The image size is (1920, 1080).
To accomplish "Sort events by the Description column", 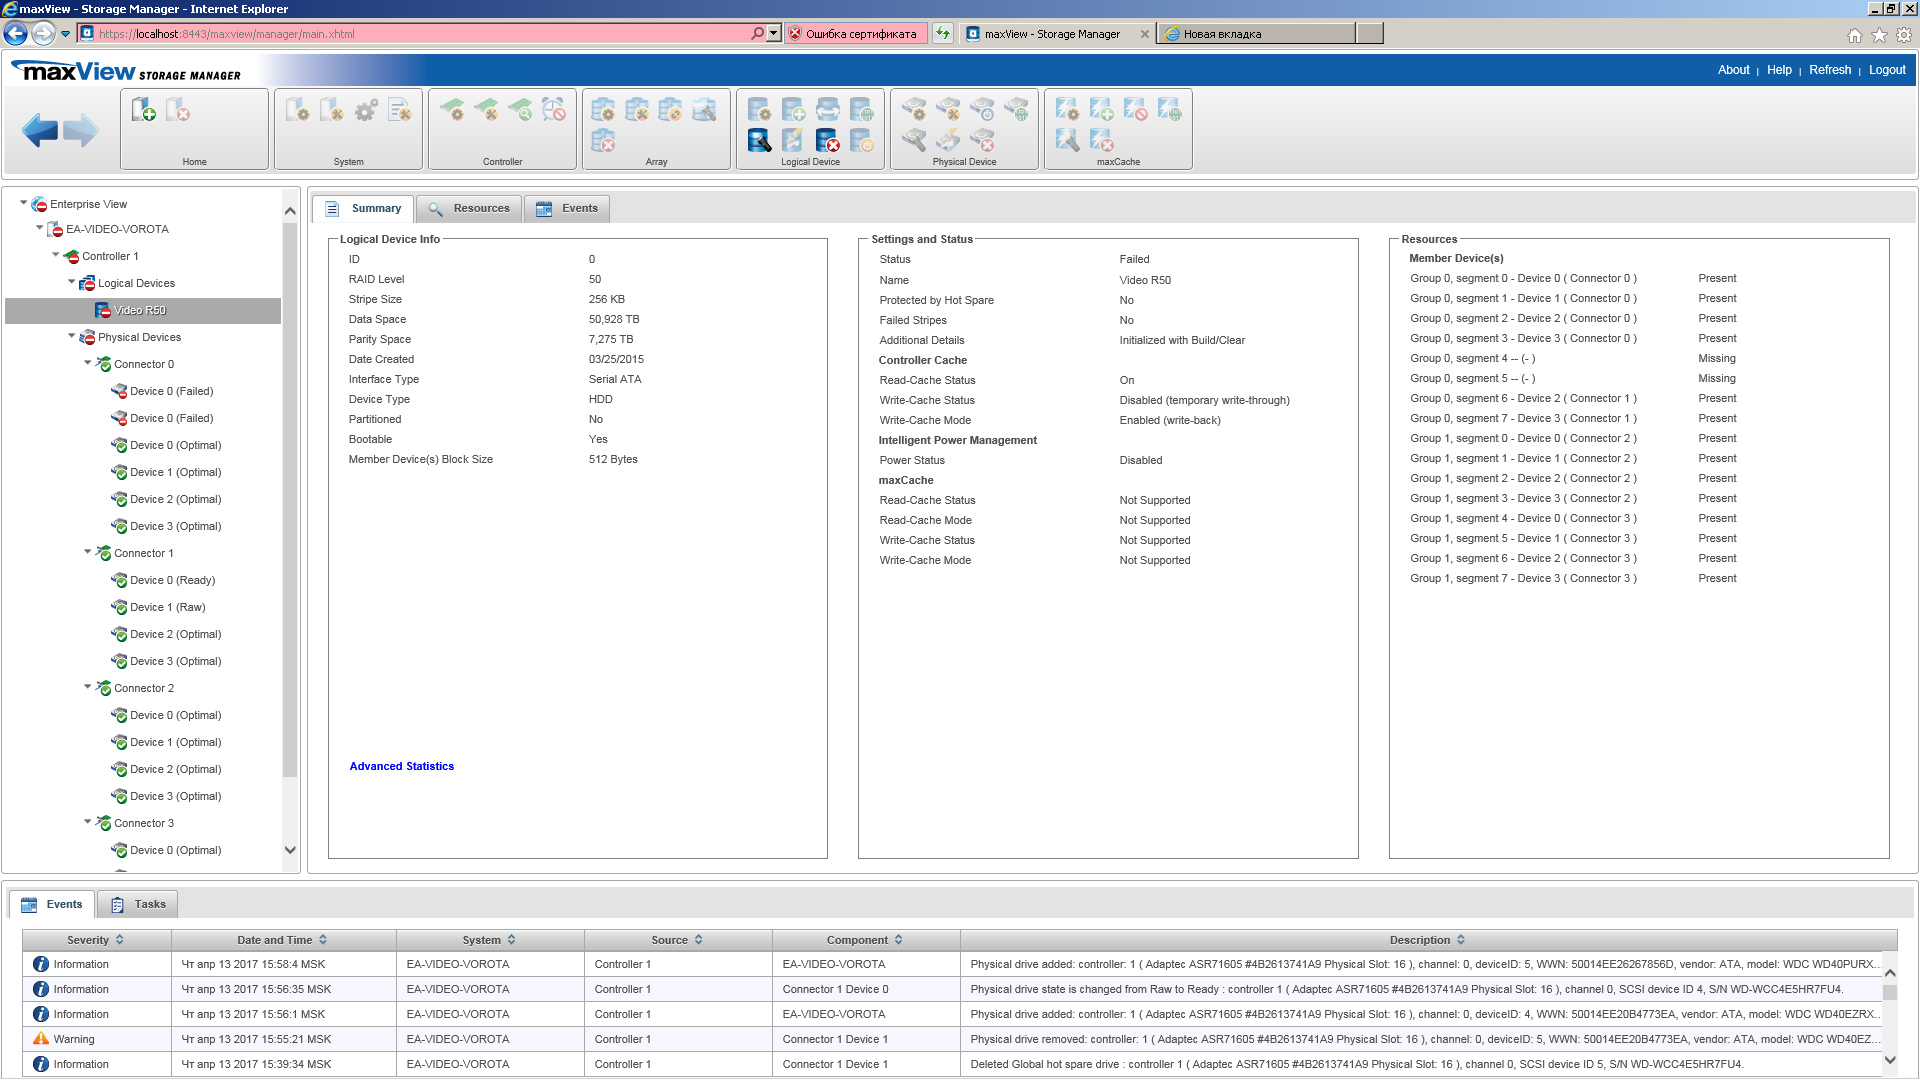I will [x=1427, y=940].
